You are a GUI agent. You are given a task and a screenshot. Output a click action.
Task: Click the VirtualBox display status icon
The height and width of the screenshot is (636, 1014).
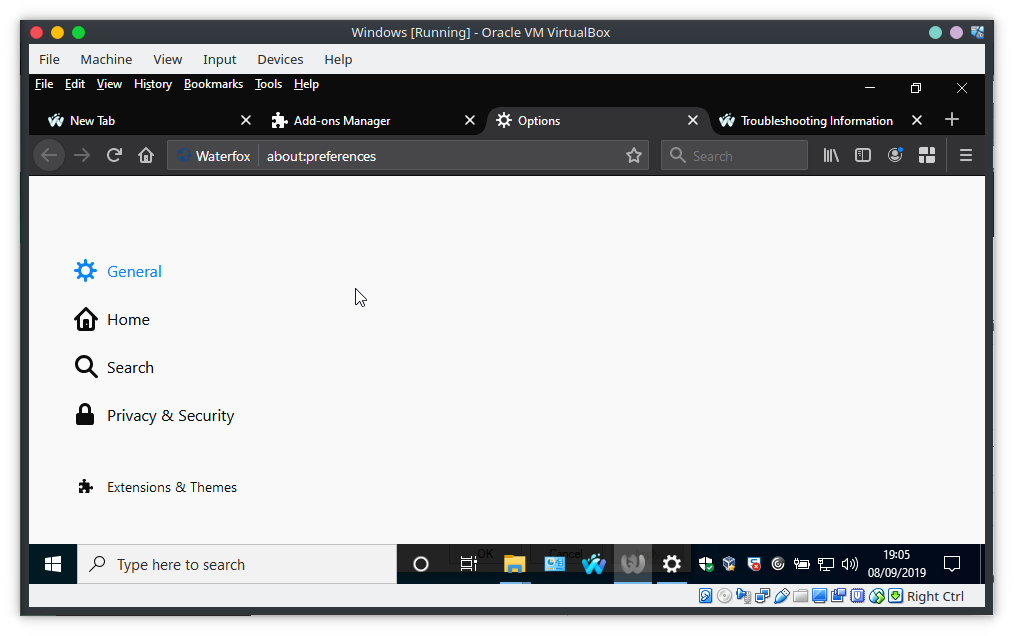pos(819,596)
